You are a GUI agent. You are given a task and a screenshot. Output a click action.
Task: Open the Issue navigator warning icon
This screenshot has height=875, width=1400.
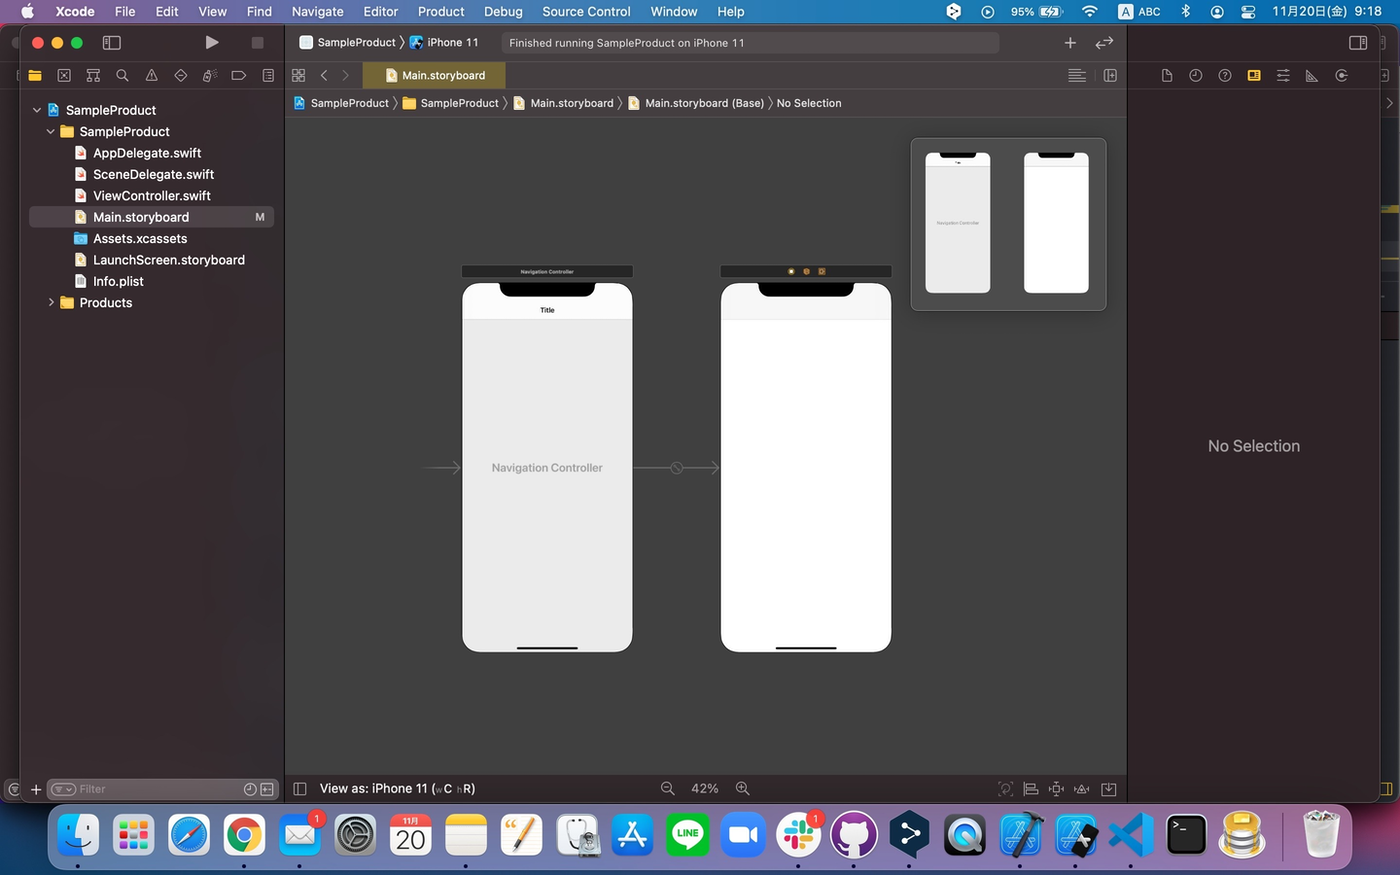[151, 75]
